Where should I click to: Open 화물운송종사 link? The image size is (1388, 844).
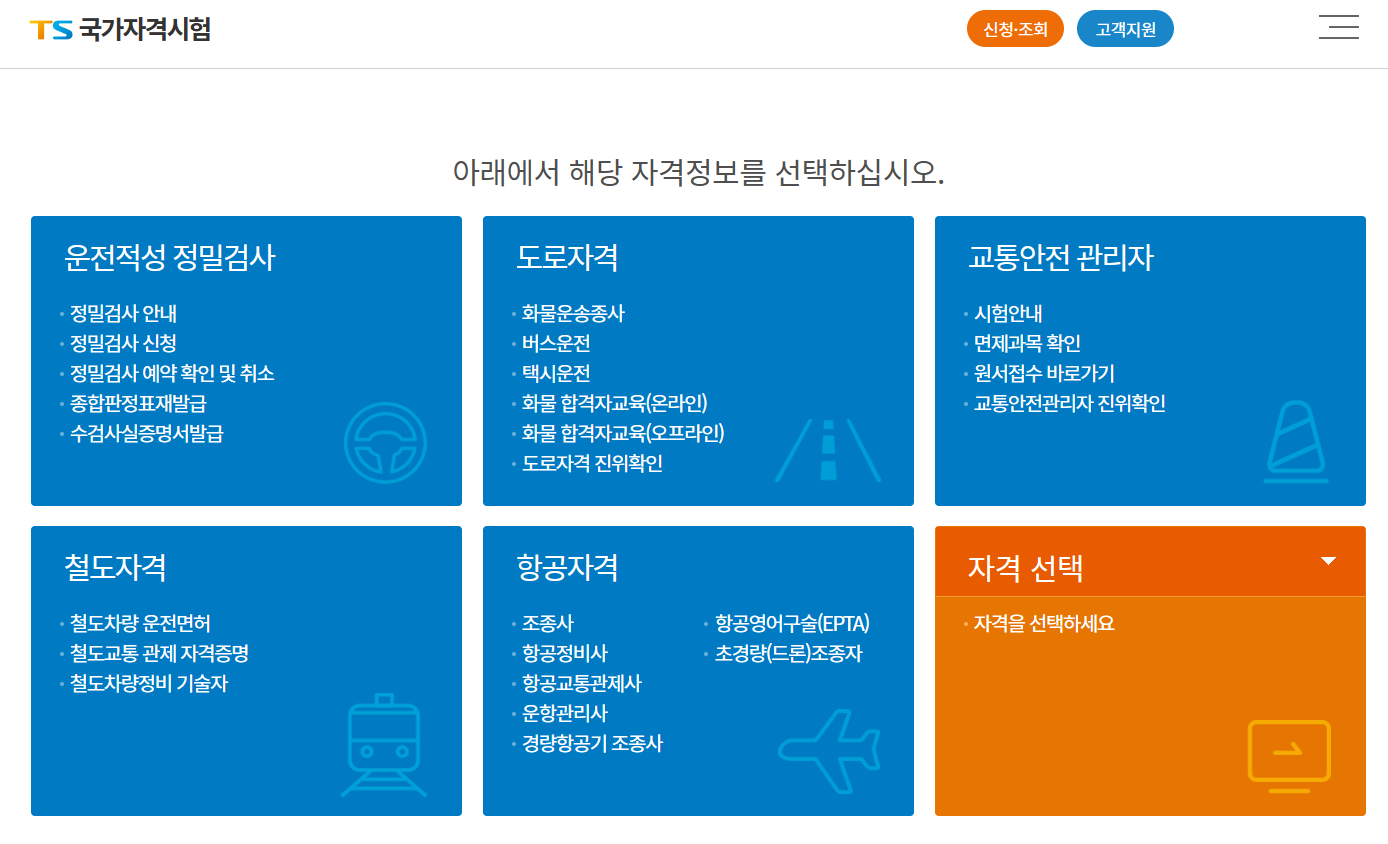point(573,314)
